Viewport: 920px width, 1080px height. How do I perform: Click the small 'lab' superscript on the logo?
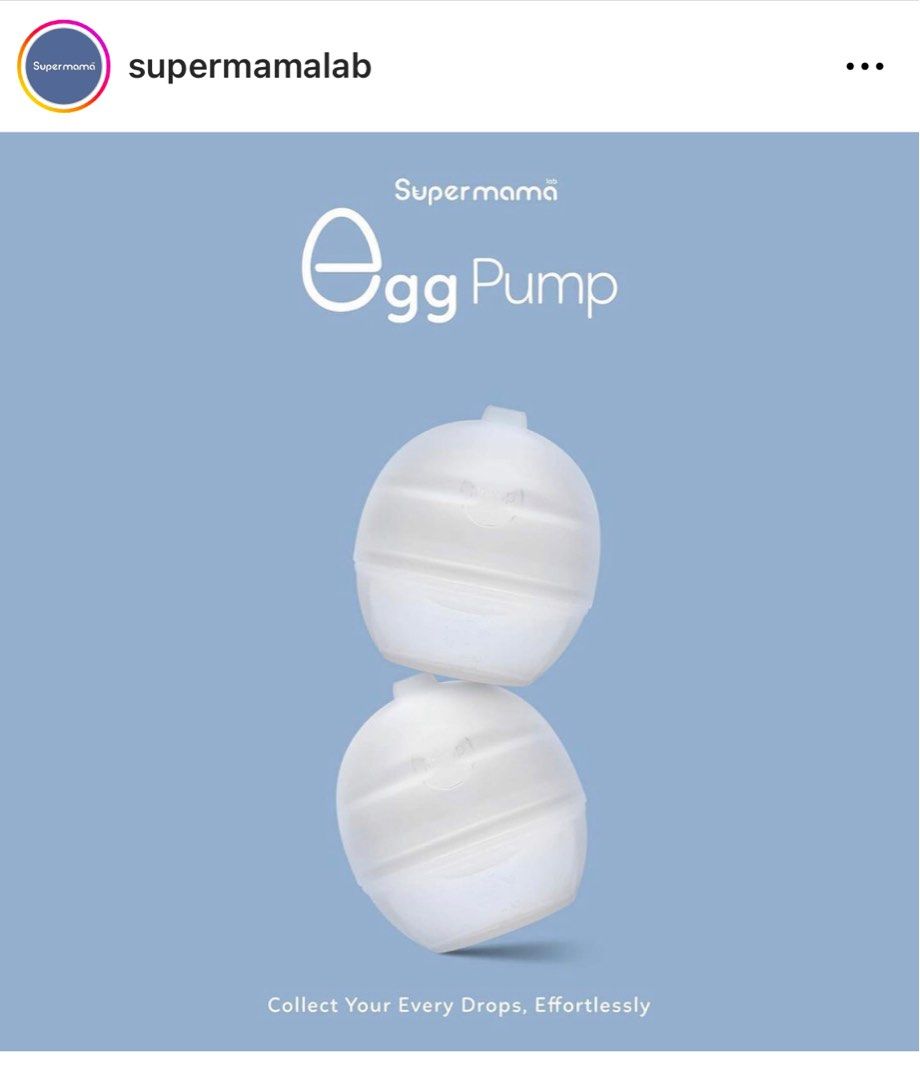pyautogui.click(x=551, y=181)
